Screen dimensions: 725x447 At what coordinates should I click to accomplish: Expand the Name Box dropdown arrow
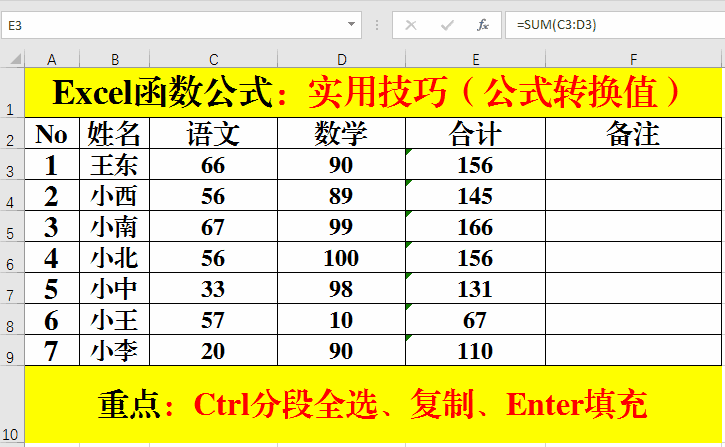351,24
